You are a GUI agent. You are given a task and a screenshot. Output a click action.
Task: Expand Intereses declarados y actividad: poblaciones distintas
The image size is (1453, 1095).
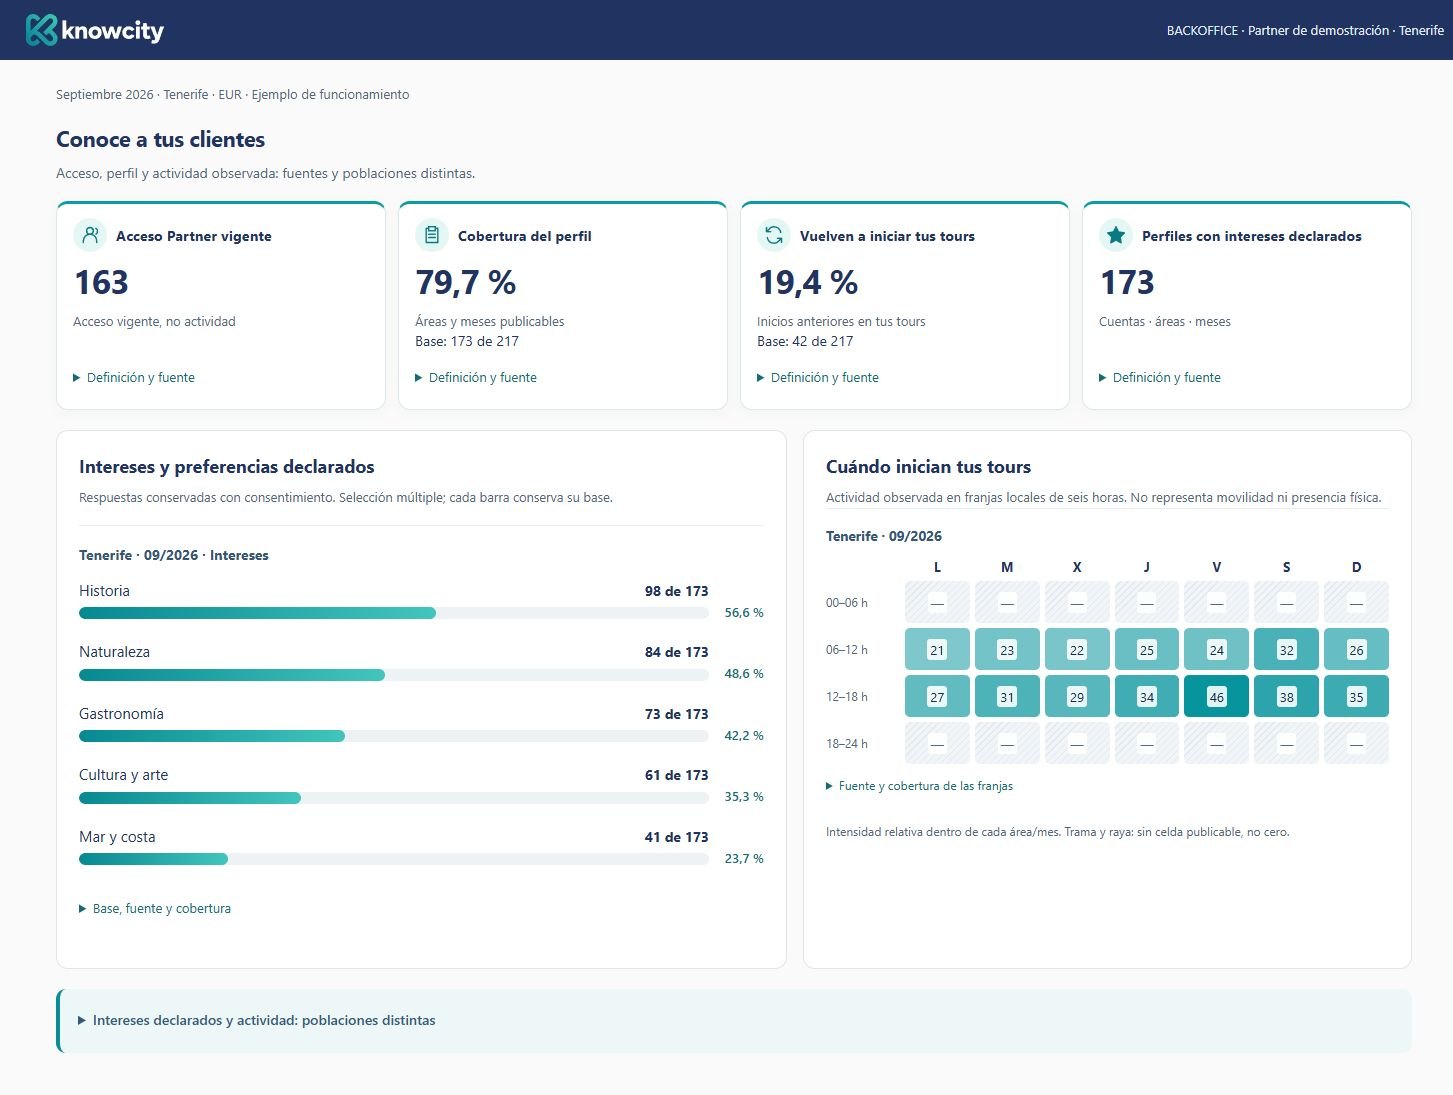(257, 1020)
